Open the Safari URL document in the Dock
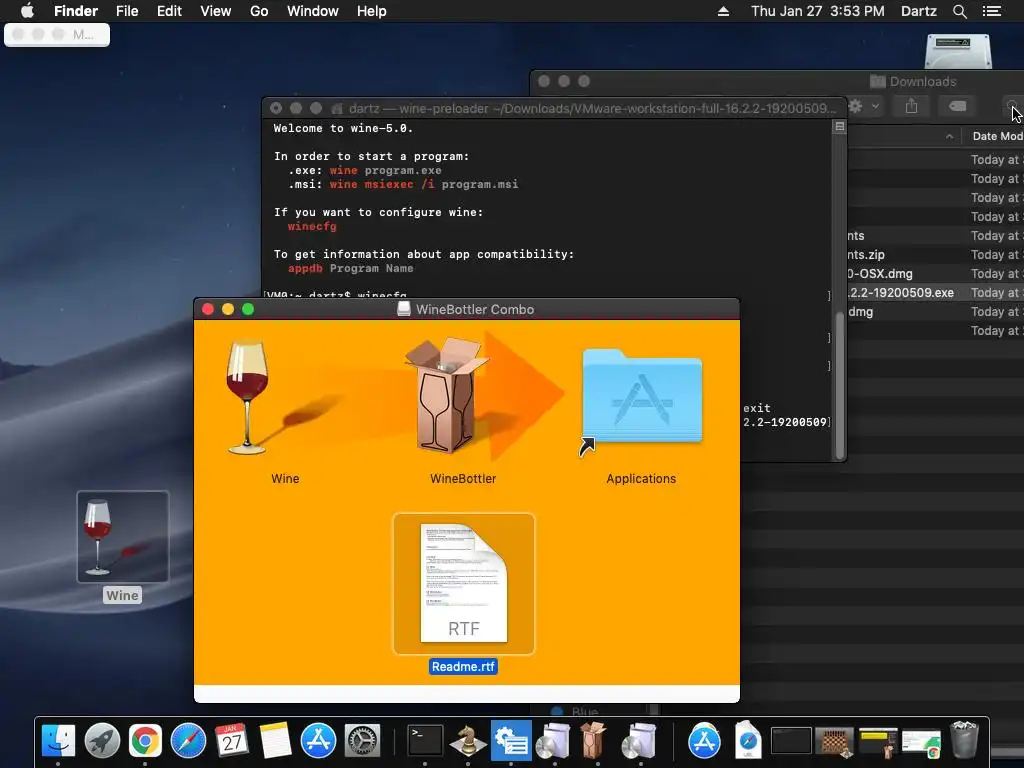This screenshot has width=1024, height=768. tap(748, 741)
